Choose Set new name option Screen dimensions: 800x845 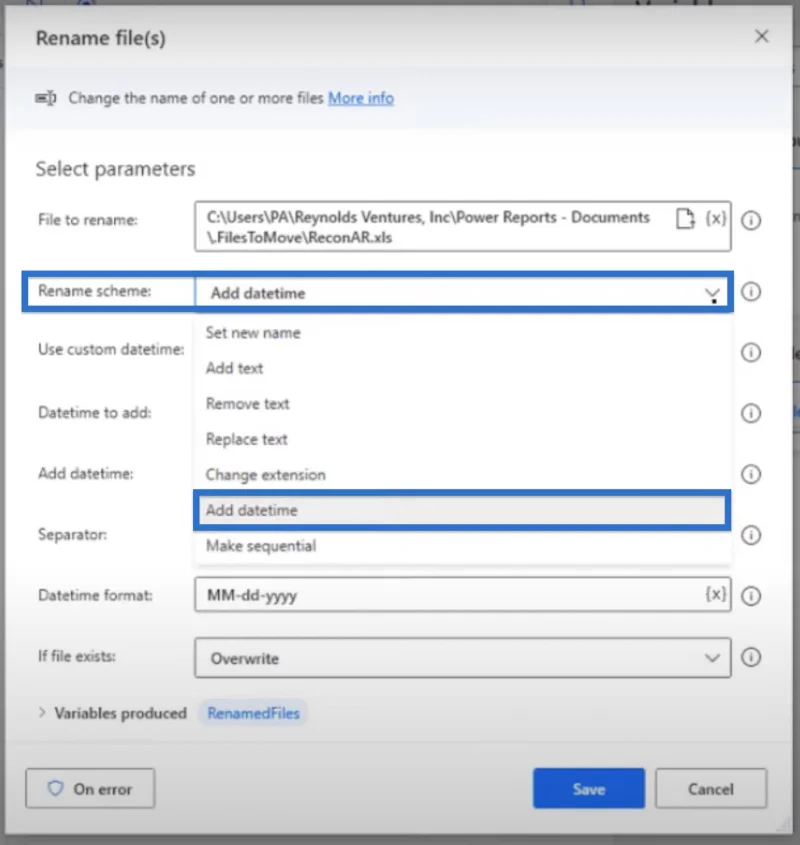click(x=461, y=333)
